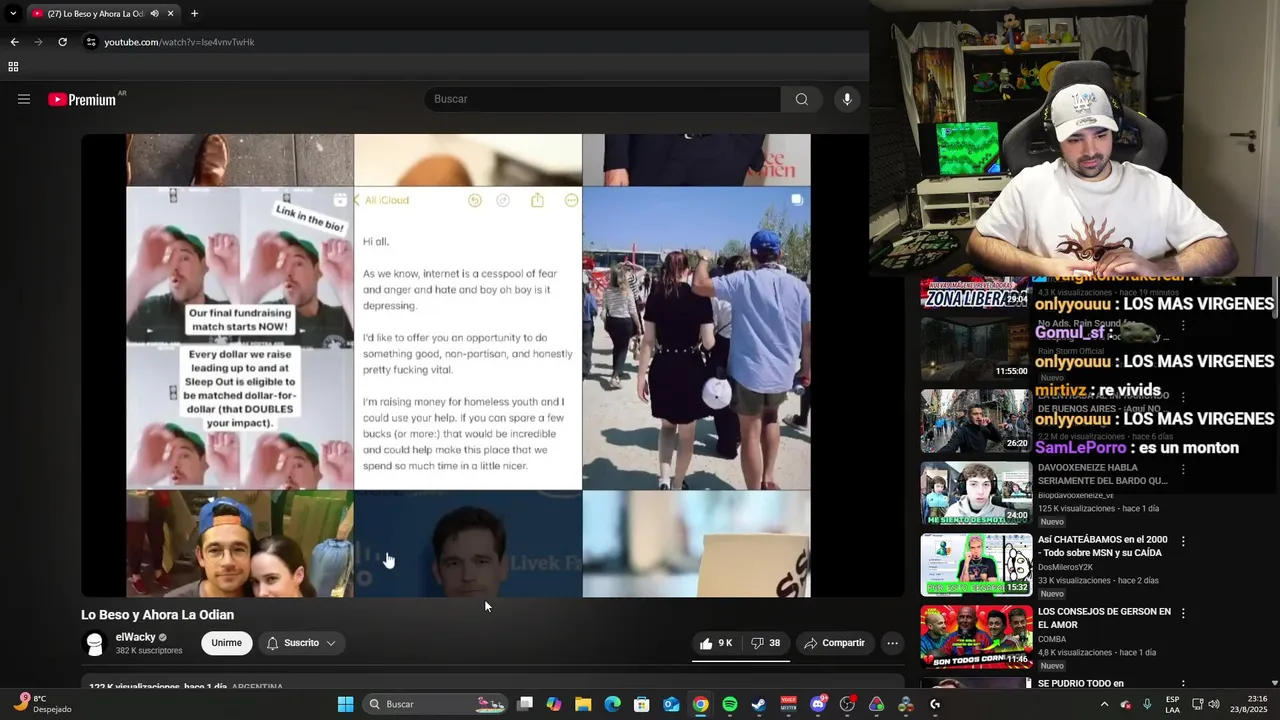Open the Windows Start menu

[x=345, y=704]
